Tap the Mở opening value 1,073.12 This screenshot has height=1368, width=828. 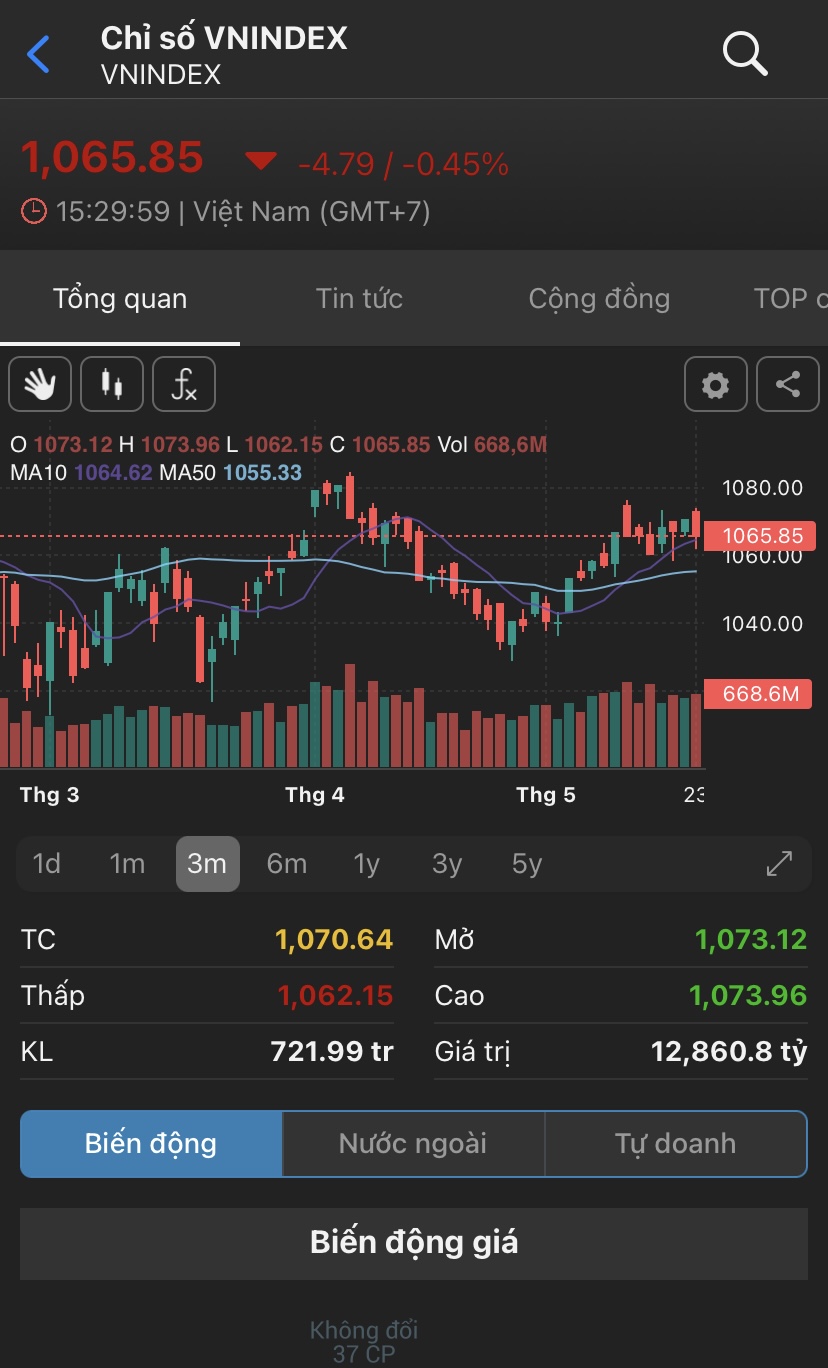[751, 939]
